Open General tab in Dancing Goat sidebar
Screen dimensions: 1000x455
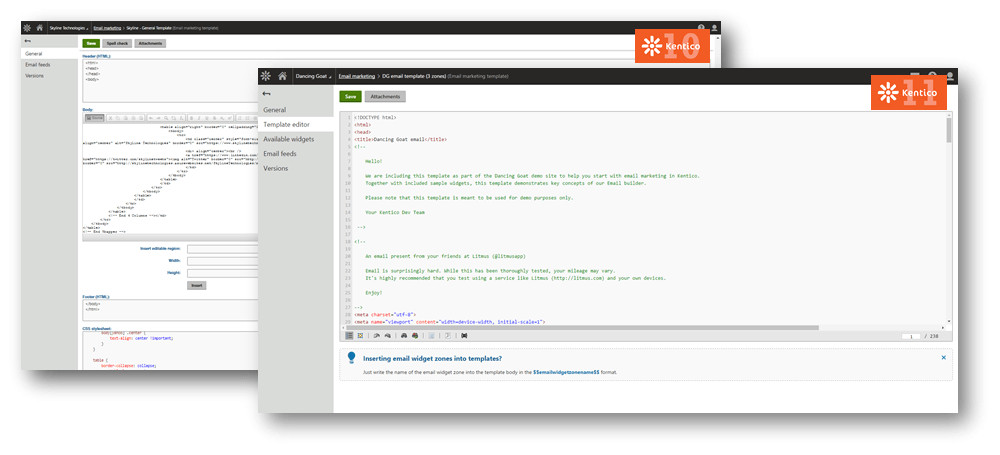296,110
